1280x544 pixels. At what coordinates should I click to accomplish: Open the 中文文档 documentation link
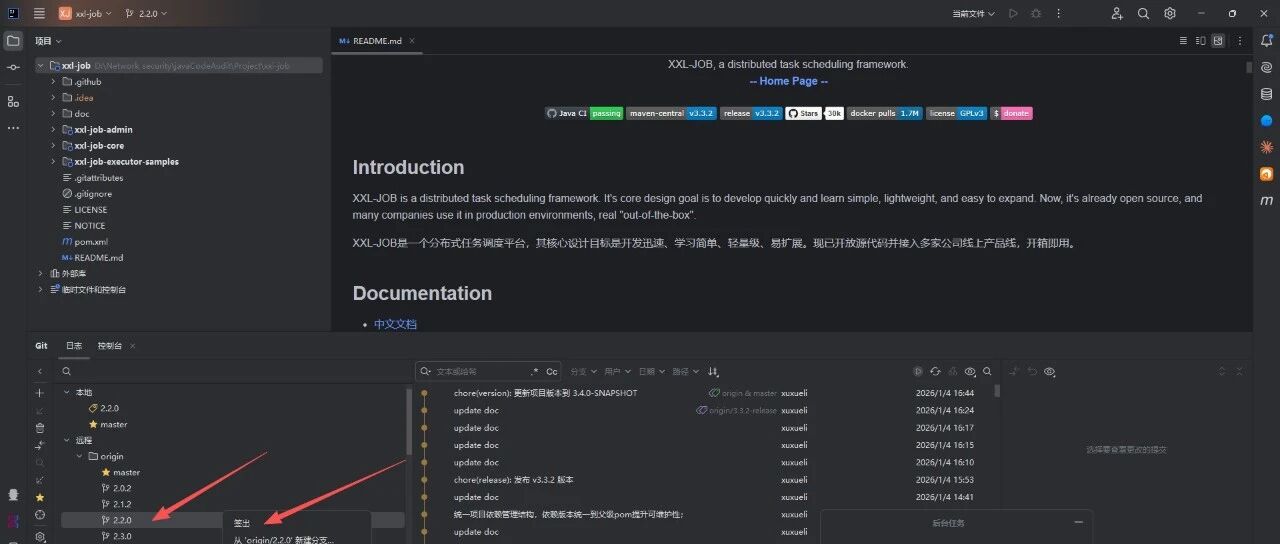[395, 324]
